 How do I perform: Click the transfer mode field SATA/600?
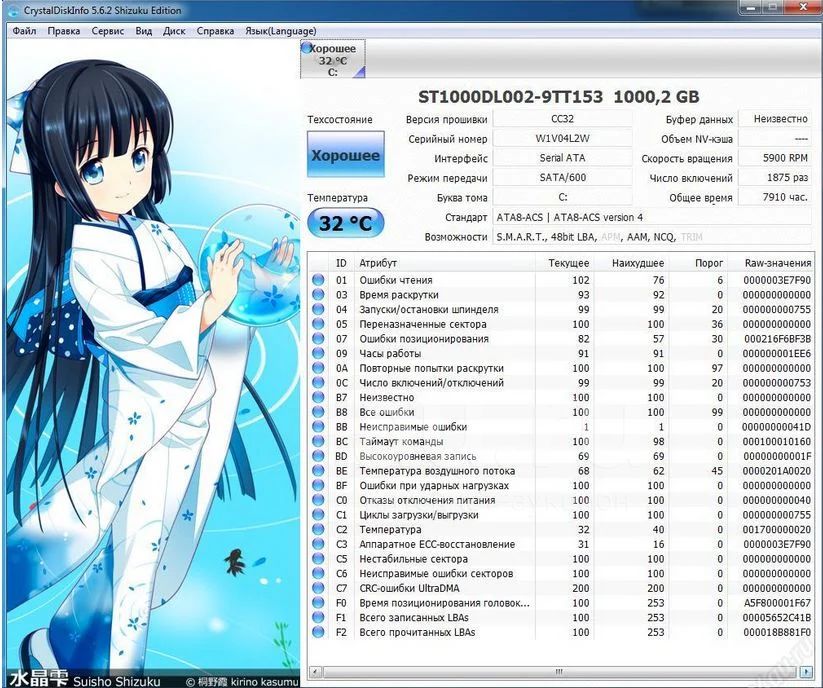[x=562, y=177]
